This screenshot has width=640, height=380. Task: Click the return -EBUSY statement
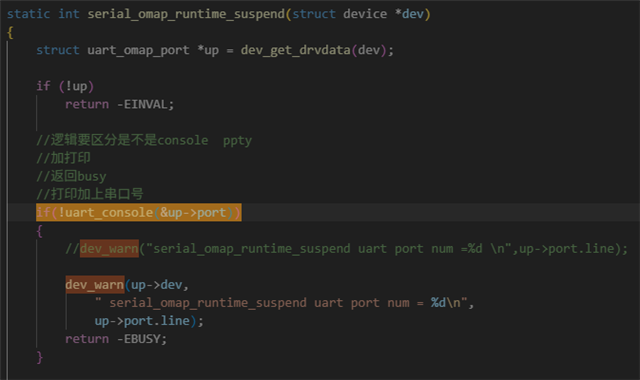[x=116, y=339]
